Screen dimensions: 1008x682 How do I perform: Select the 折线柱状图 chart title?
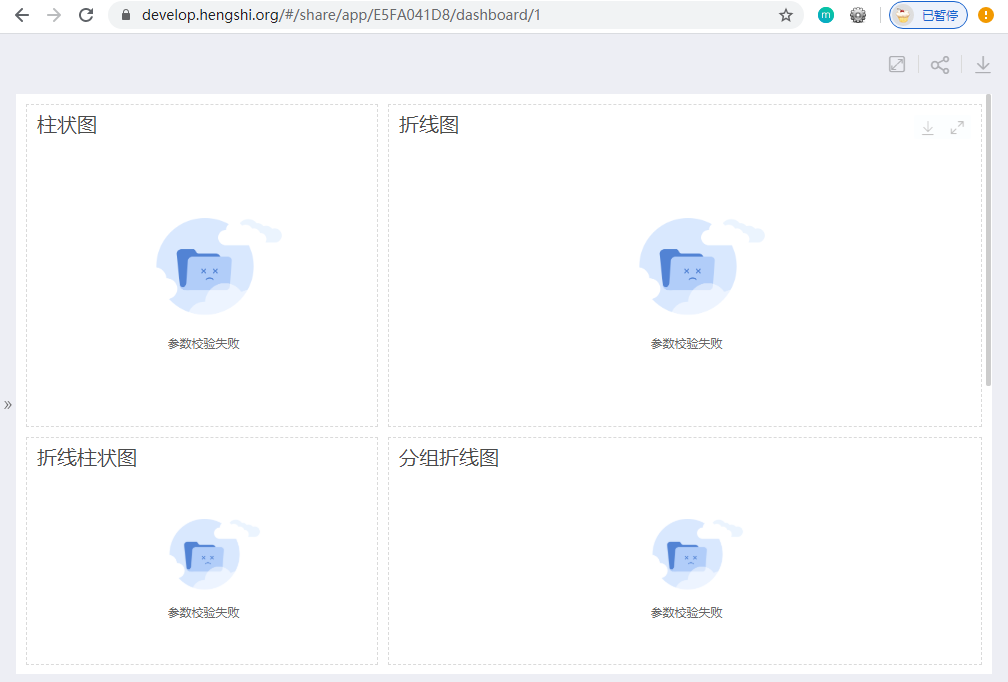[x=87, y=458]
